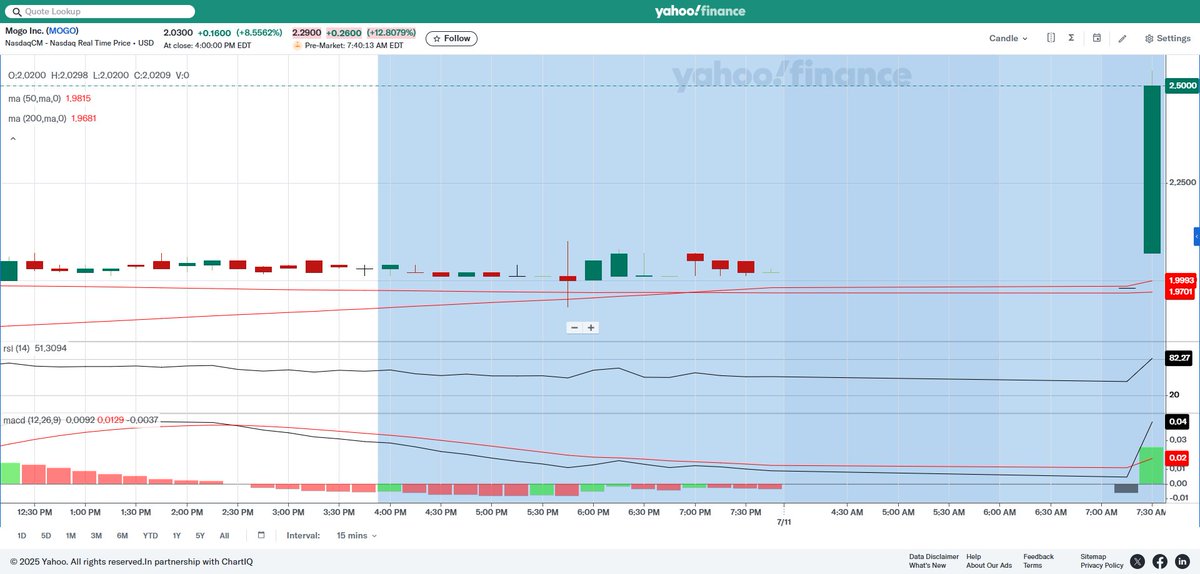Viewport: 1200px width, 574px height.
Task: Select the 1M range
Action: (71, 535)
